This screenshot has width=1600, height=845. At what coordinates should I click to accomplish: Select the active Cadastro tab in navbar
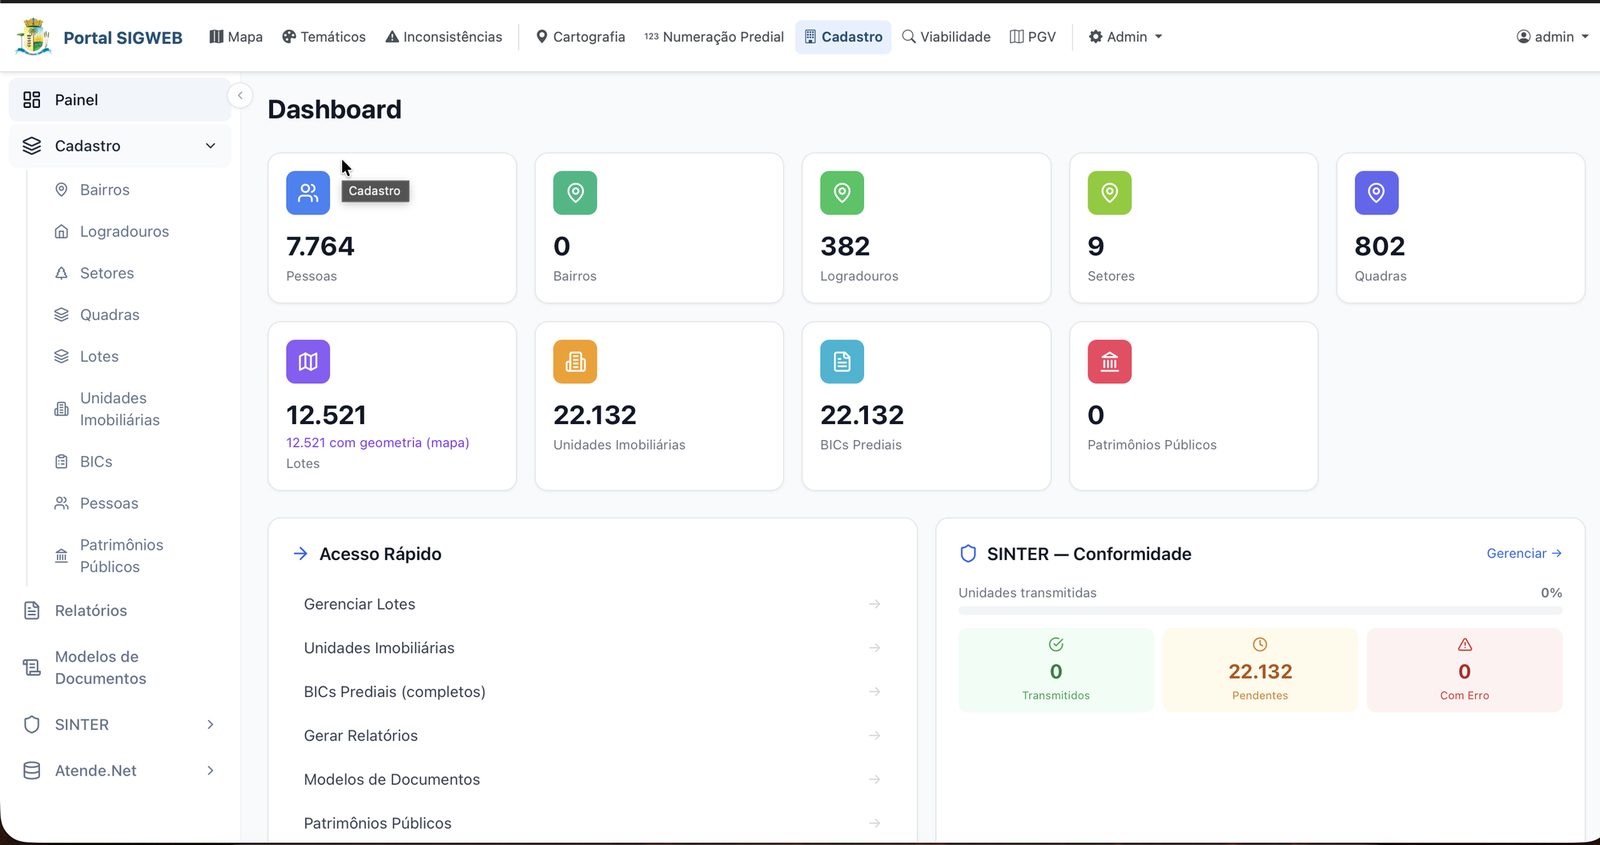843,37
